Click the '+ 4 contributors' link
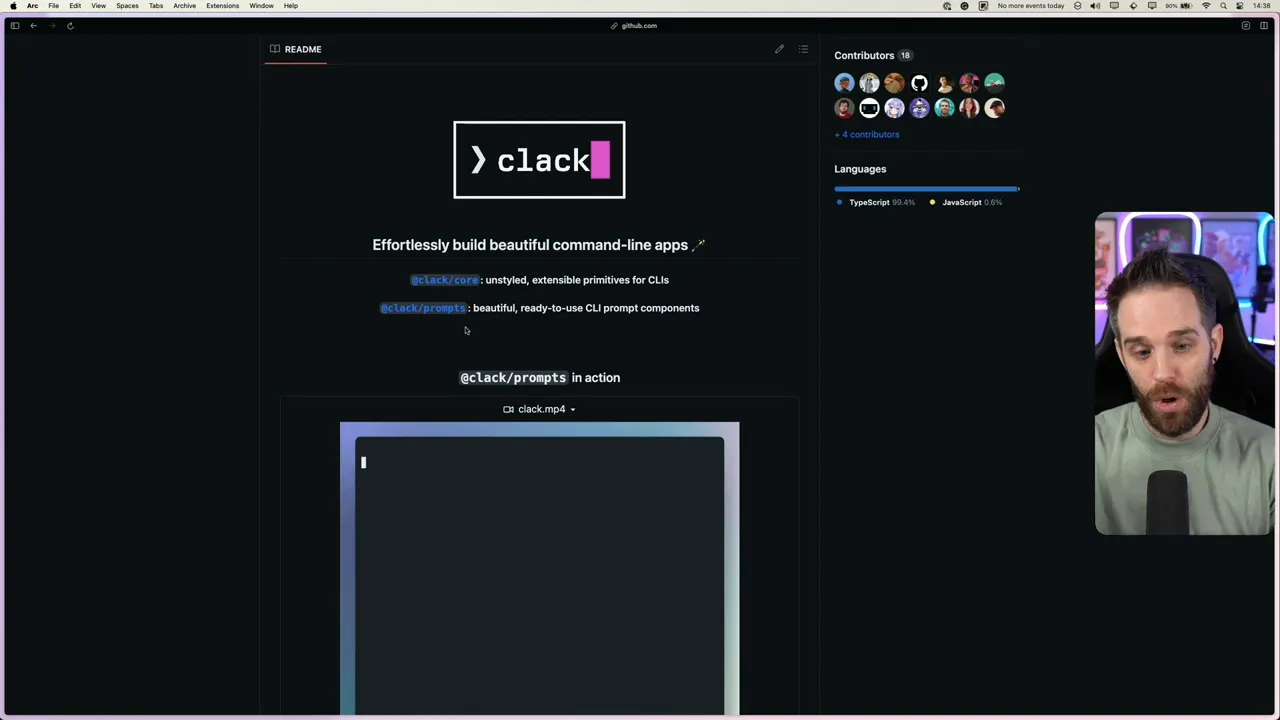Viewport: 1280px width, 720px height. [x=867, y=134]
